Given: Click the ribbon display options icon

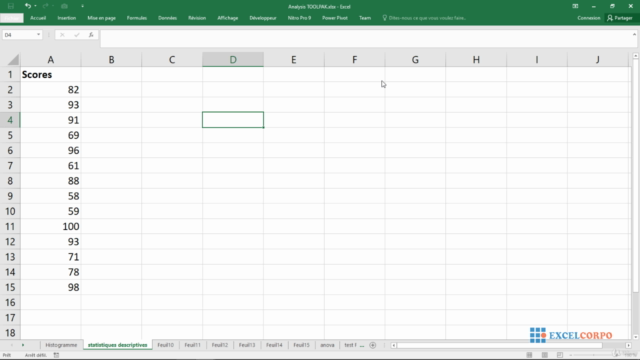Looking at the screenshot, I should [x=575, y=6].
